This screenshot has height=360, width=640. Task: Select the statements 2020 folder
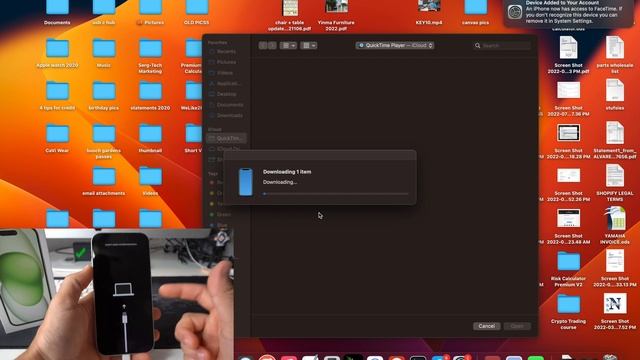pos(150,96)
